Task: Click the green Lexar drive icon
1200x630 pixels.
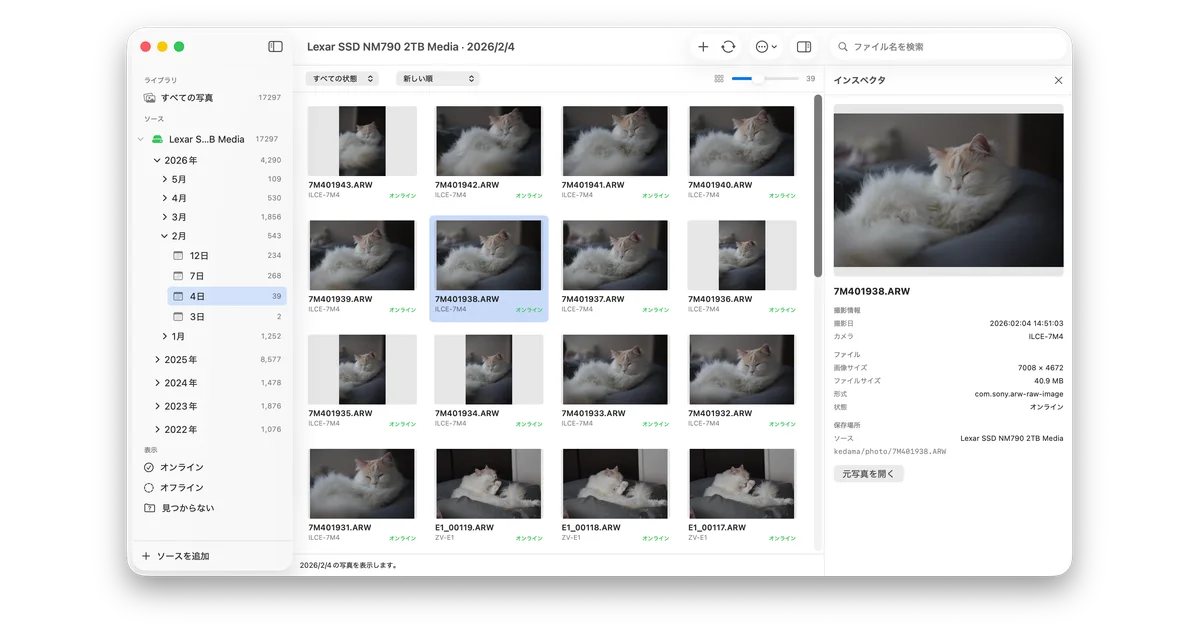Action: (x=157, y=139)
